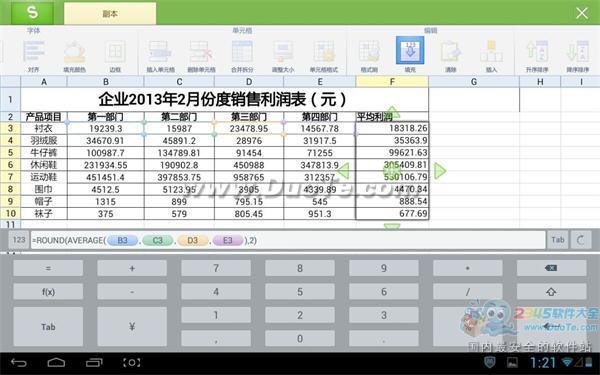The image size is (600, 375).
Task: Open the clock showing 1:21
Action: pyautogui.click(x=543, y=362)
